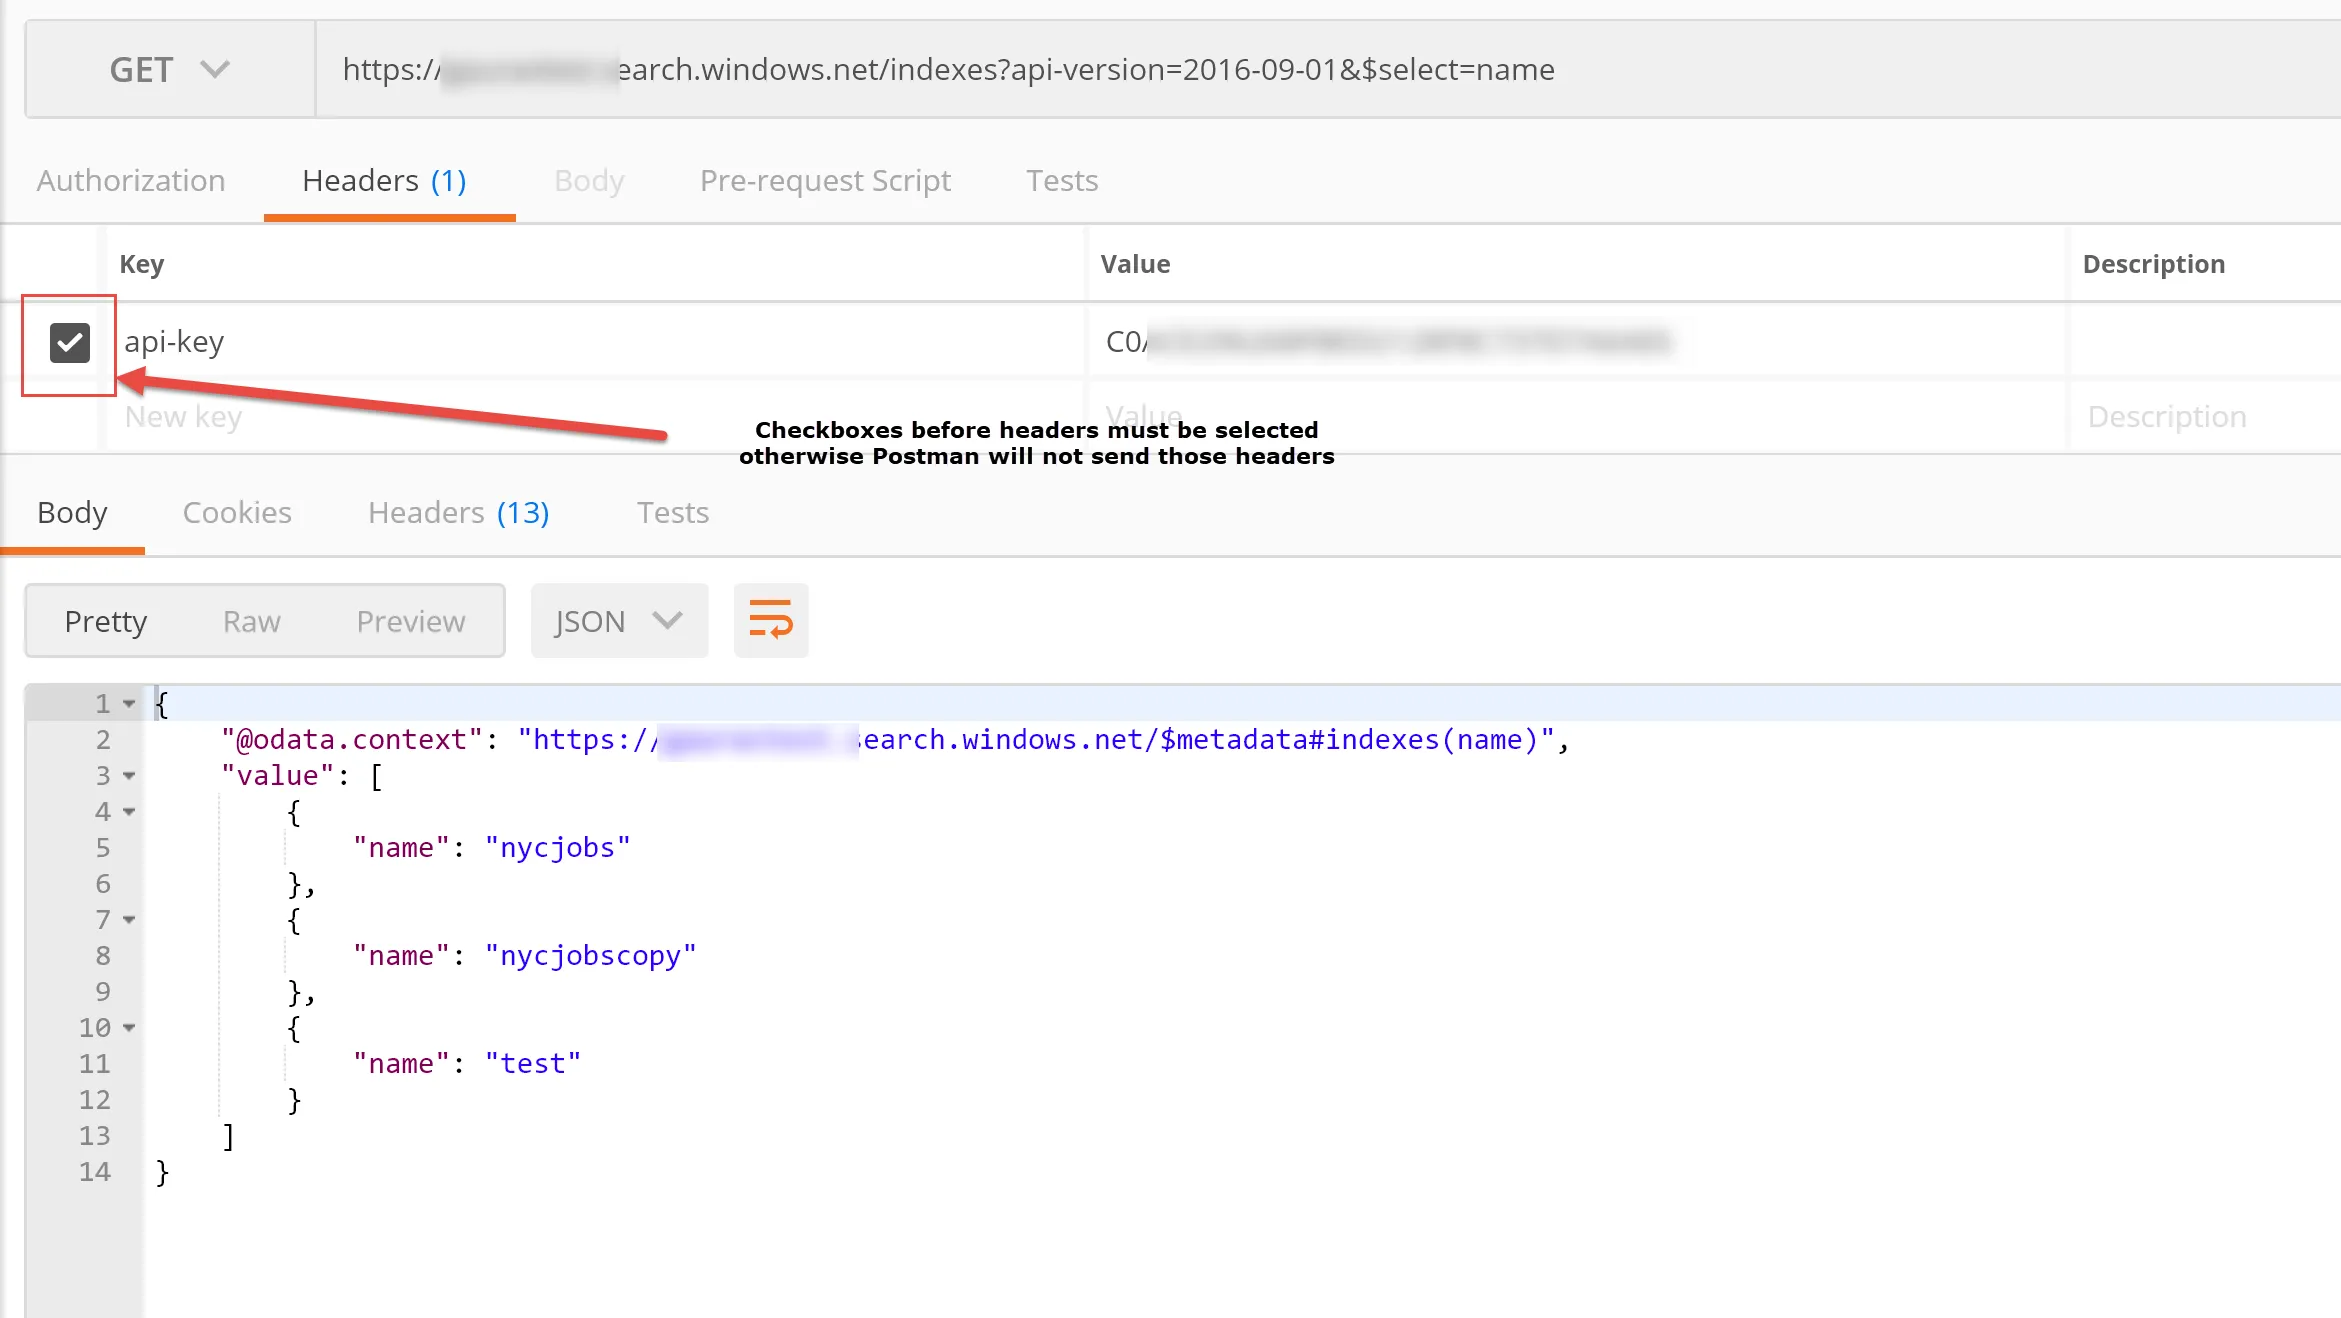This screenshot has height=1318, width=2341.
Task: Select the Raw response view
Action: click(x=251, y=622)
